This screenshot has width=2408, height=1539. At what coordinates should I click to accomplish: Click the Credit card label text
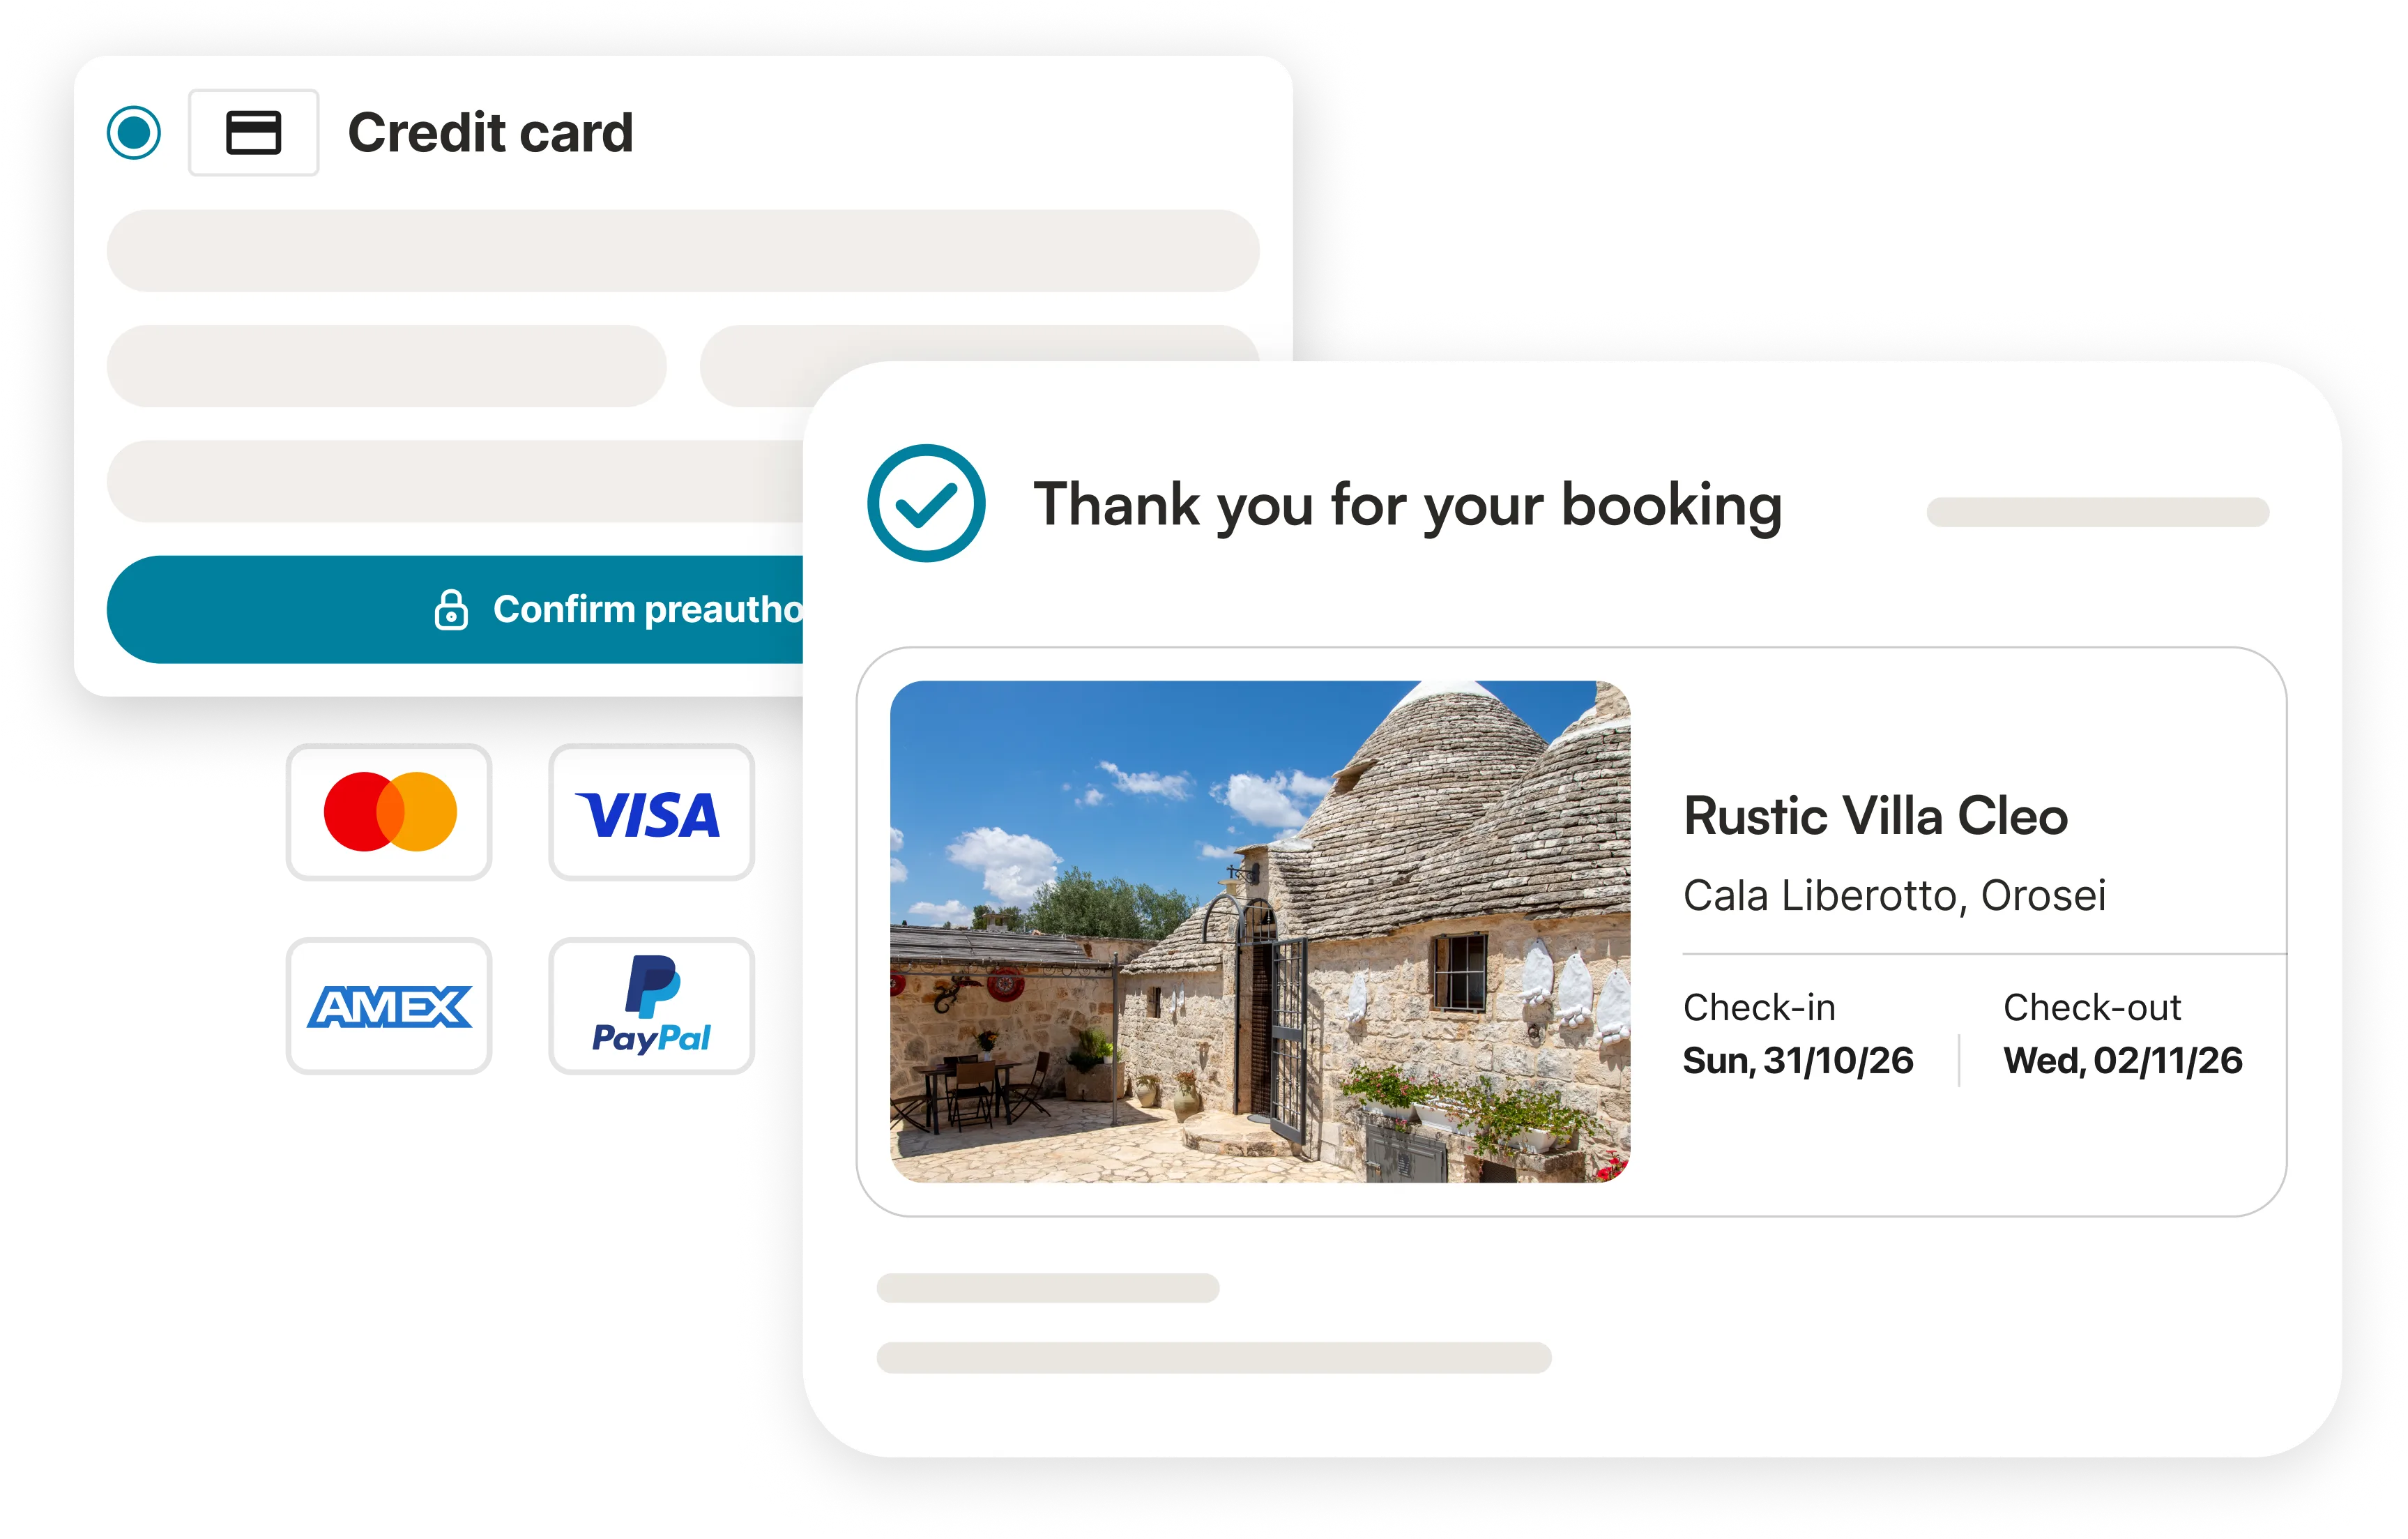click(490, 133)
